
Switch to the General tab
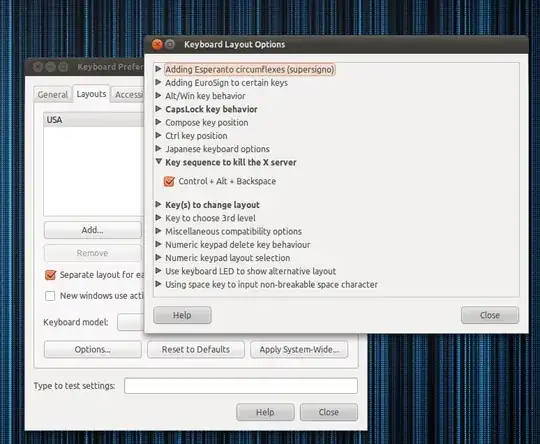tap(53, 94)
